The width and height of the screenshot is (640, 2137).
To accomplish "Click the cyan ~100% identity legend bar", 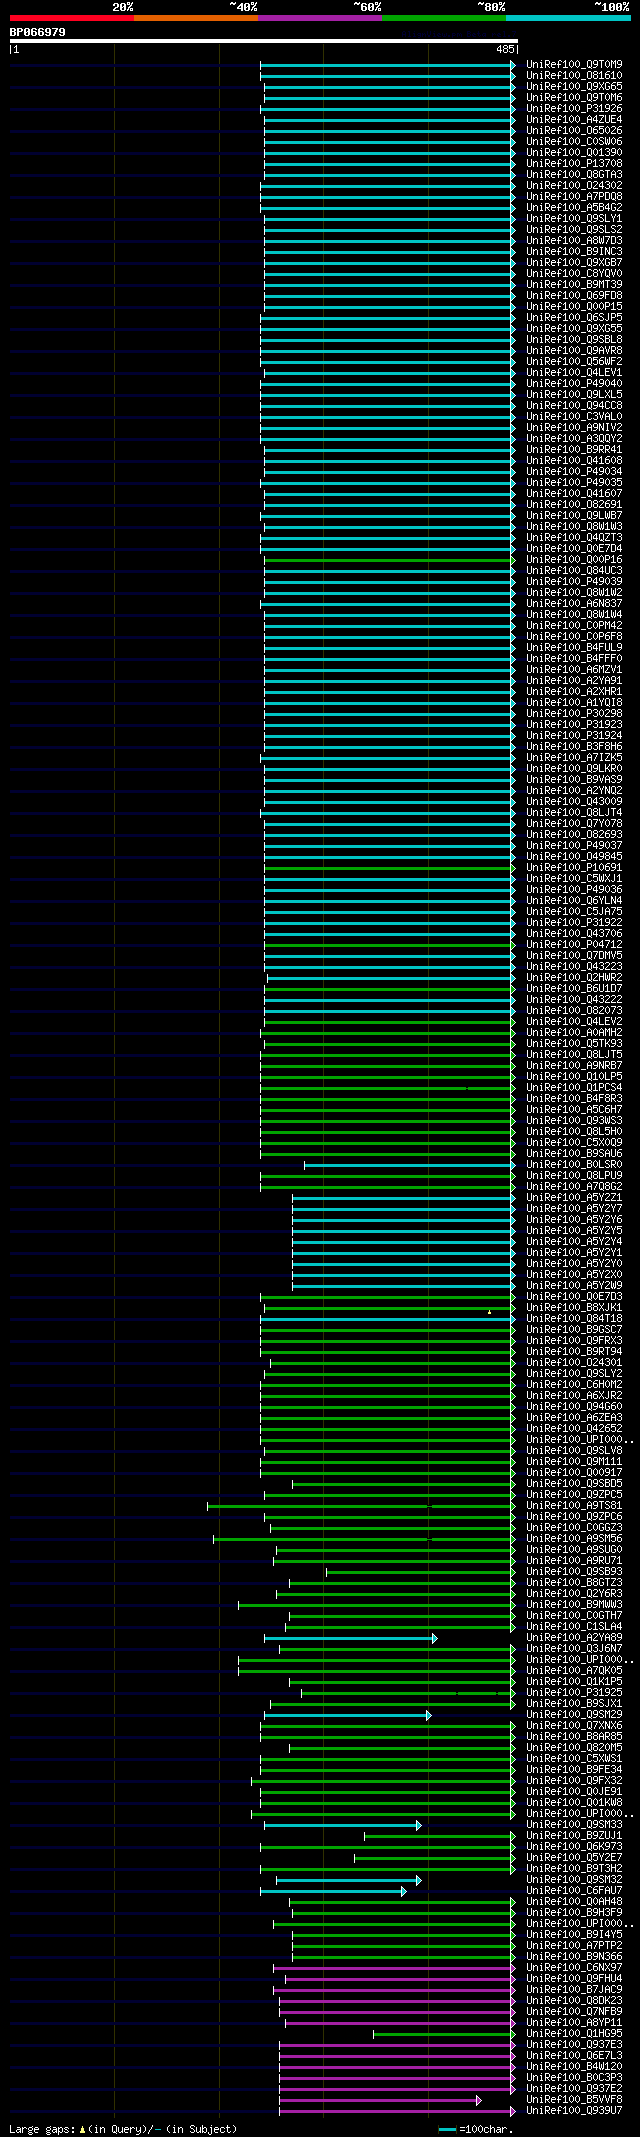I will [568, 18].
